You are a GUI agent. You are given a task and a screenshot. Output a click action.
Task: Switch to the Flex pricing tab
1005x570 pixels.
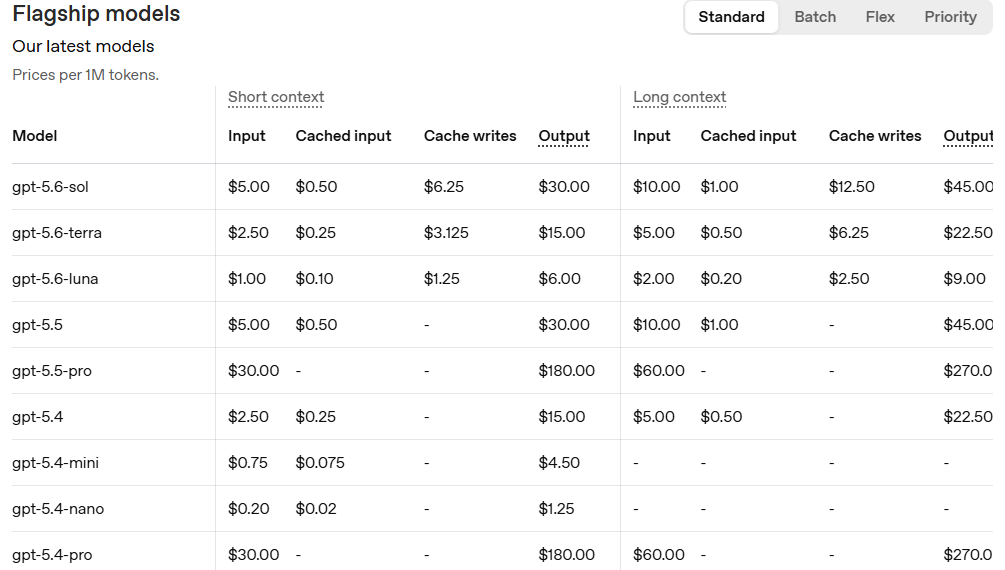(x=879, y=17)
